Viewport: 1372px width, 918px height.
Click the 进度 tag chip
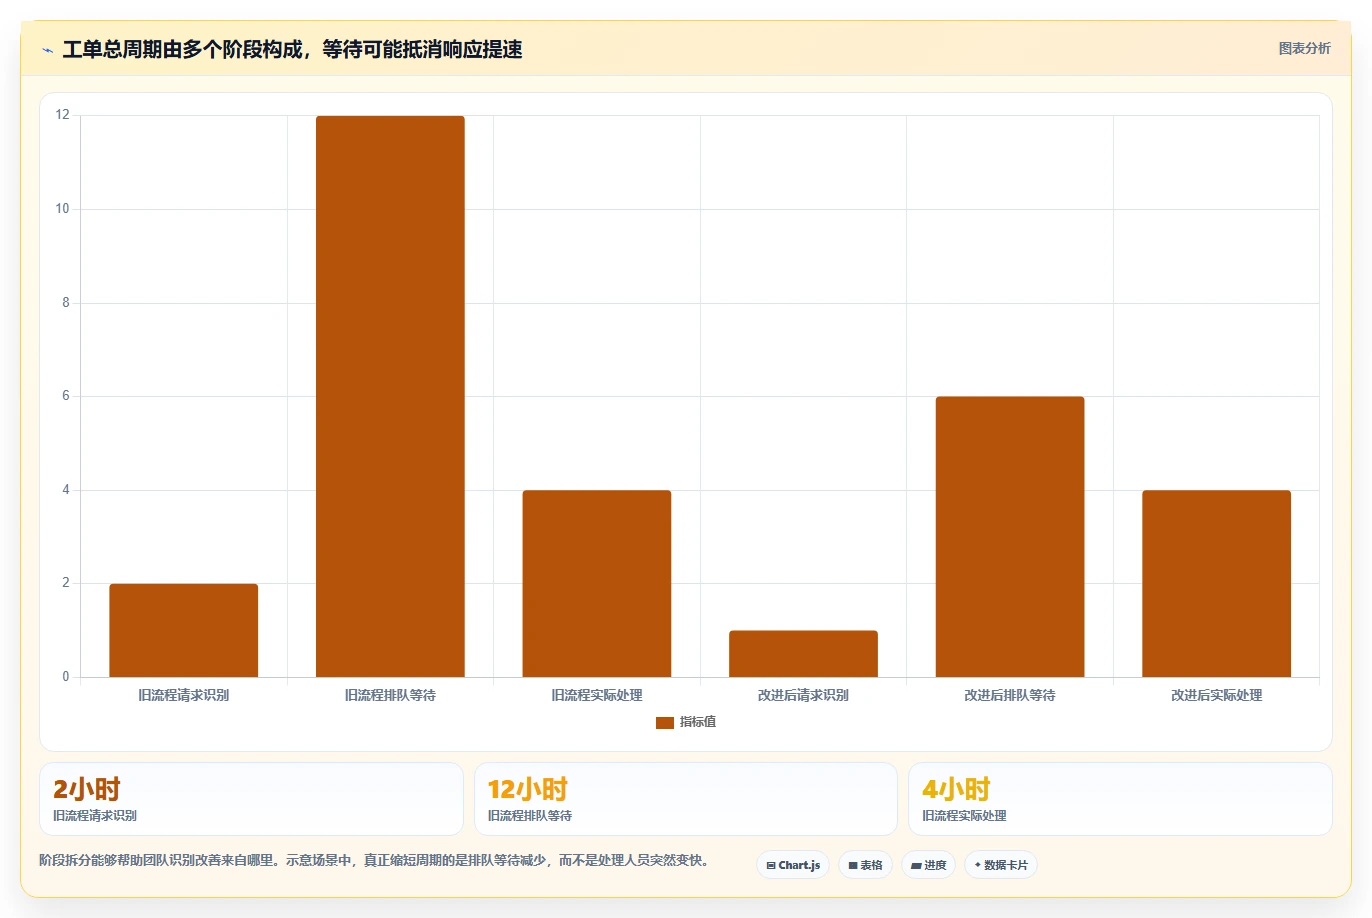click(x=928, y=865)
